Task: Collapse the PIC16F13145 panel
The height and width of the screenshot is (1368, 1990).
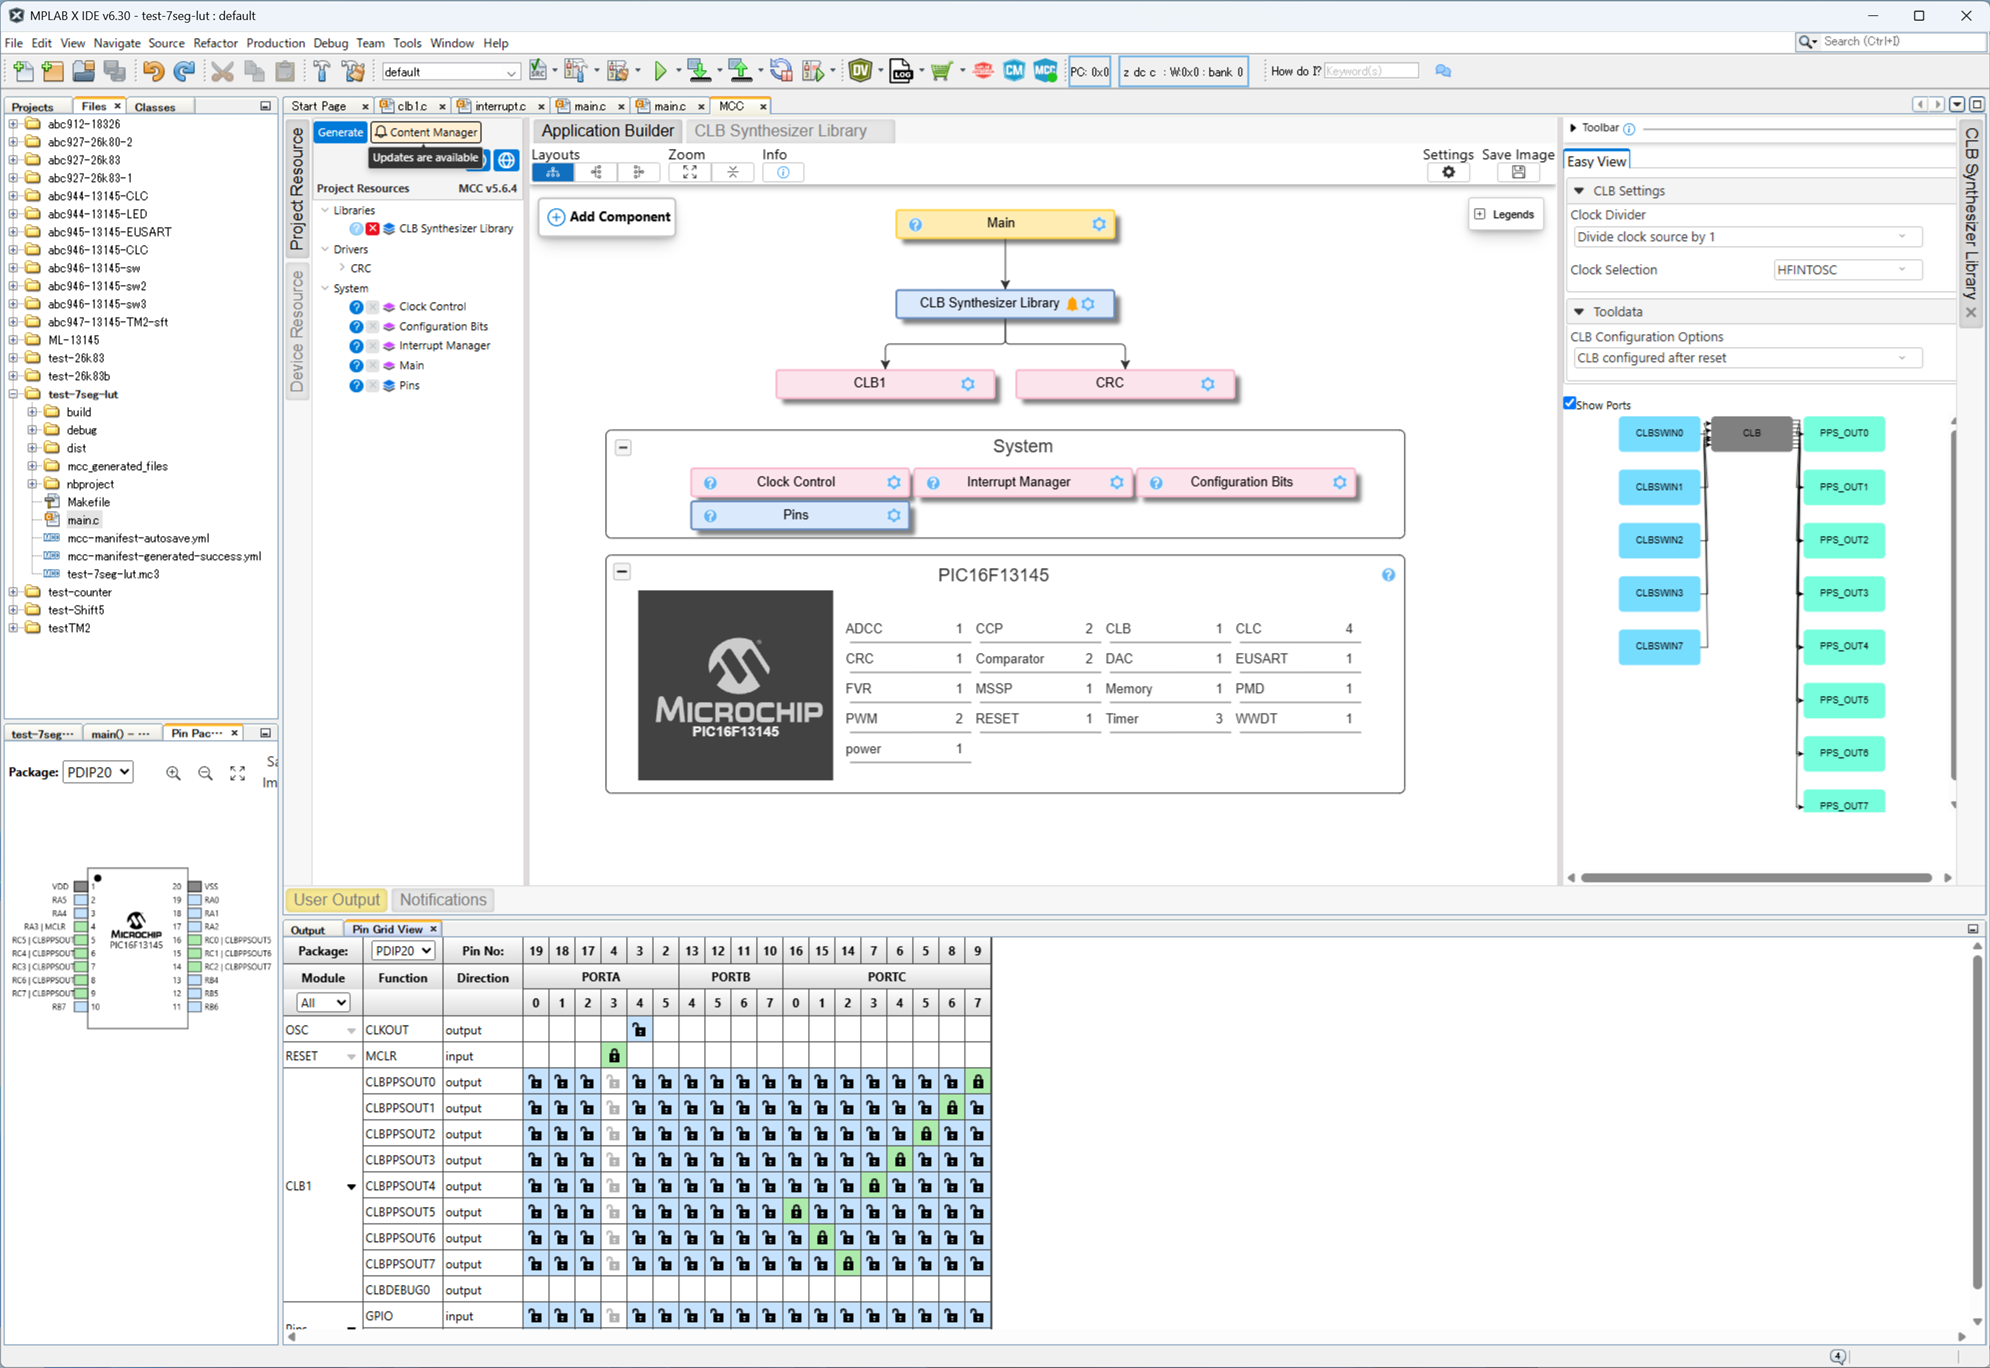Action: [622, 572]
